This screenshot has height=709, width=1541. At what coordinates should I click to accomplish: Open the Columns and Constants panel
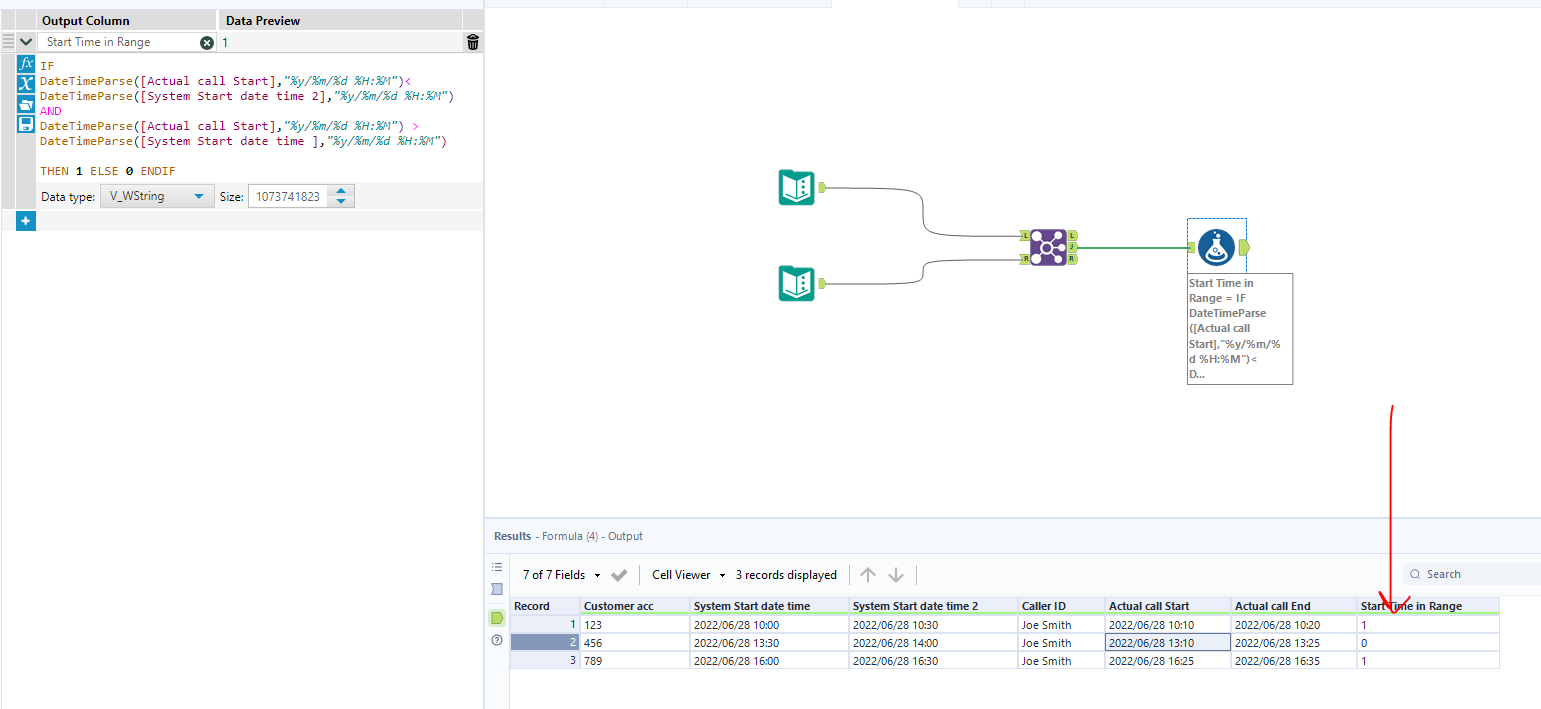tap(26, 84)
